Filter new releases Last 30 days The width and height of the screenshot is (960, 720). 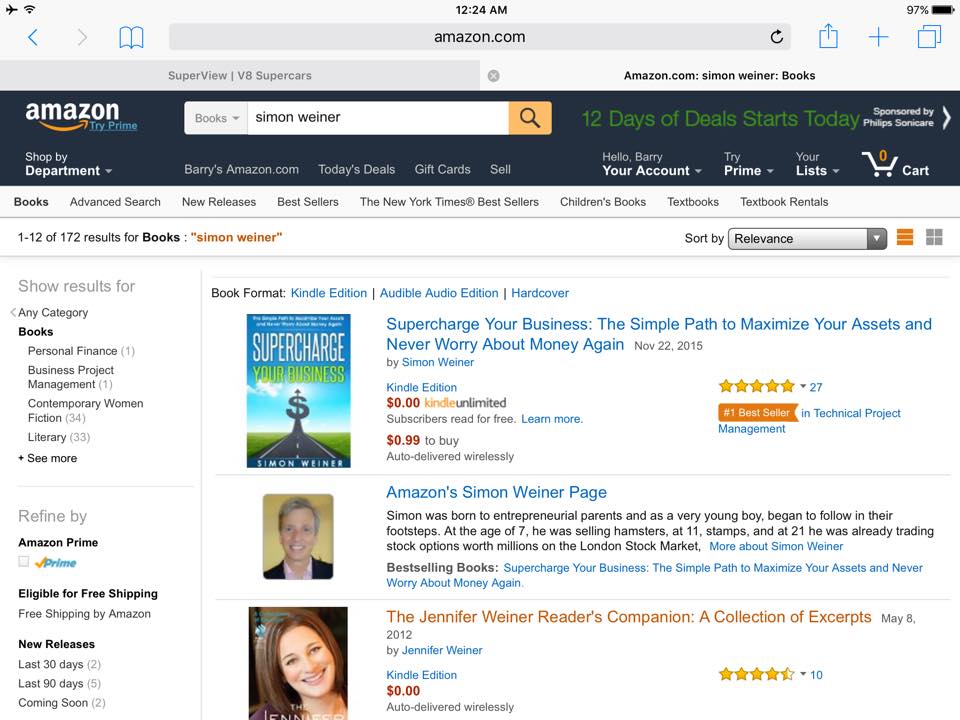pos(59,664)
